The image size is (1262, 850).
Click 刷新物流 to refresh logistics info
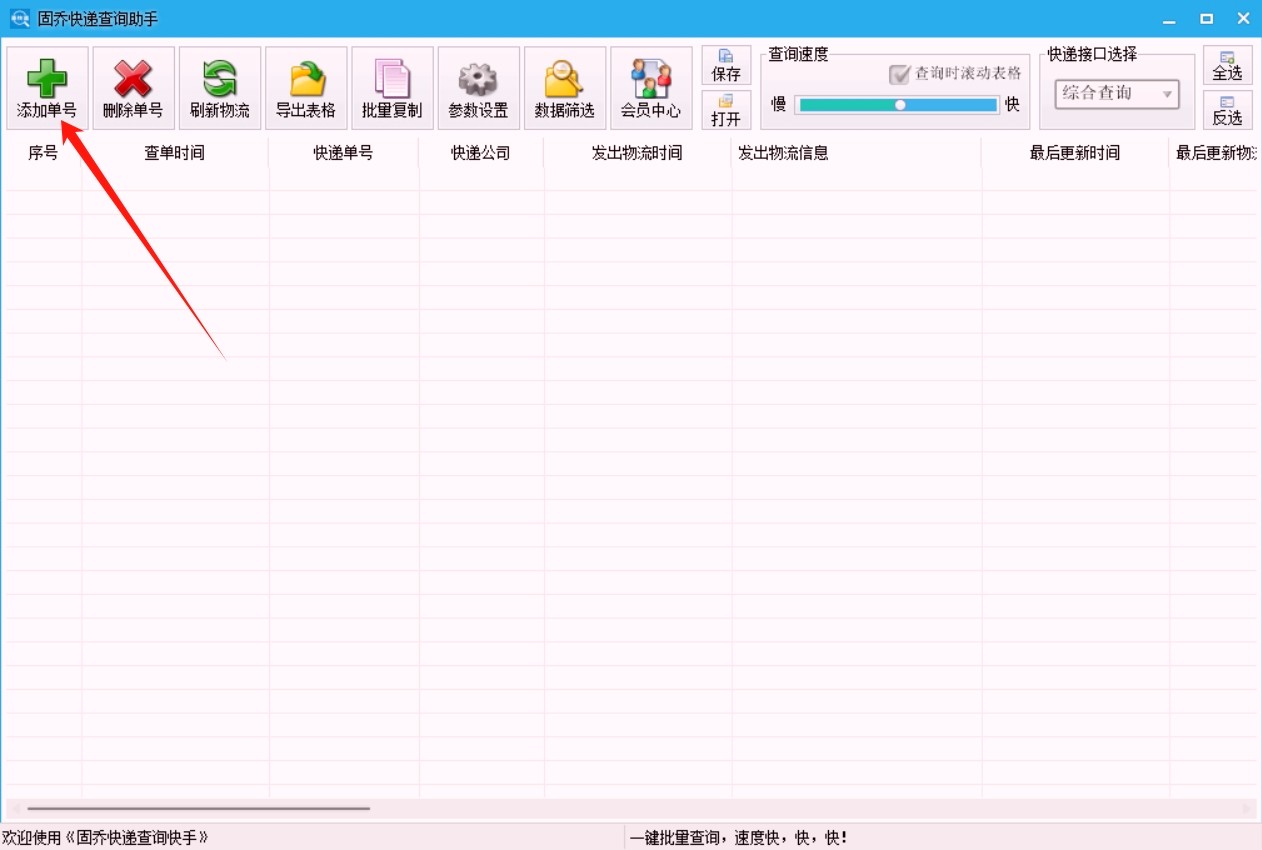pos(219,87)
